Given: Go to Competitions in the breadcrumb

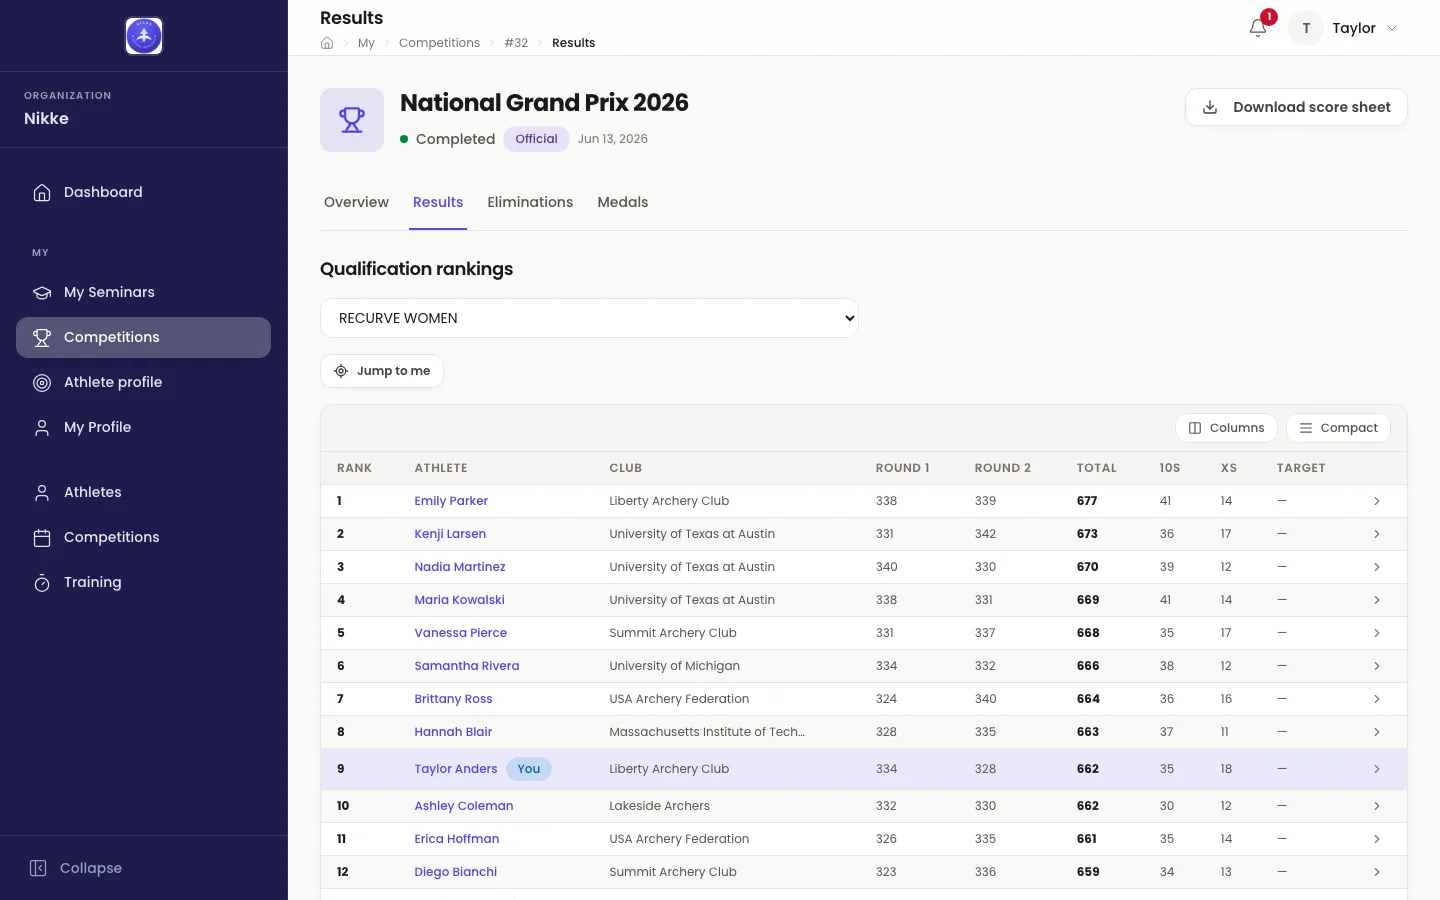Looking at the screenshot, I should point(439,43).
